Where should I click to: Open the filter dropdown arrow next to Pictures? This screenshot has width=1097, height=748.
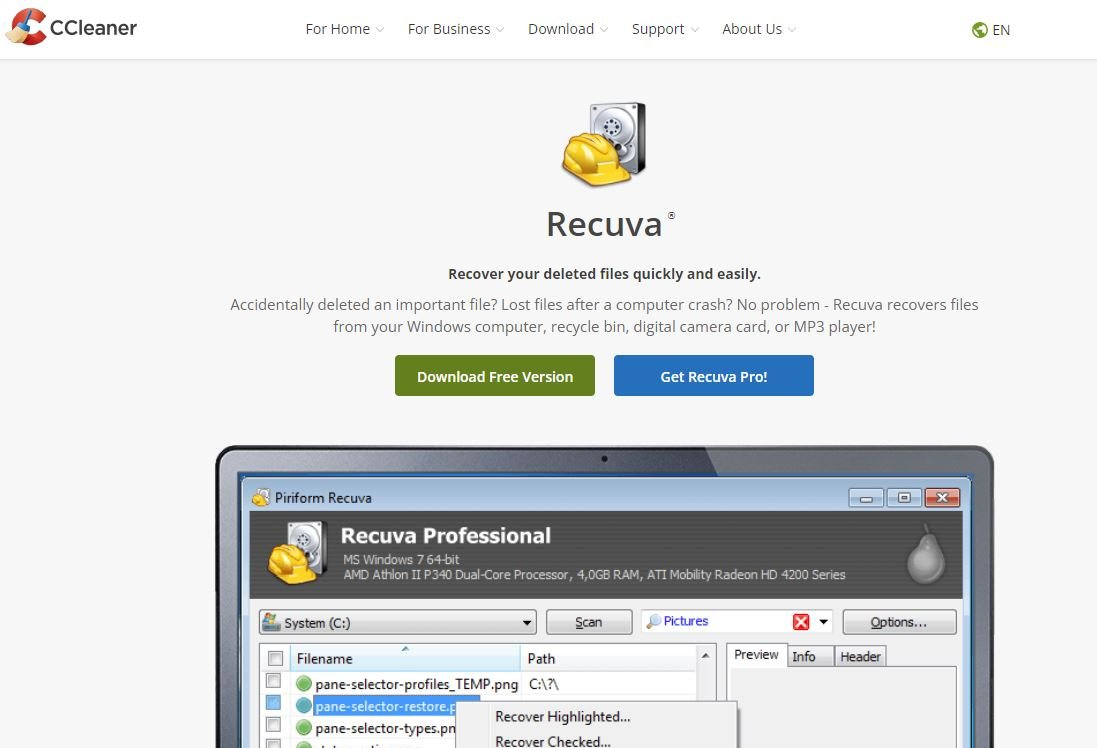[823, 621]
